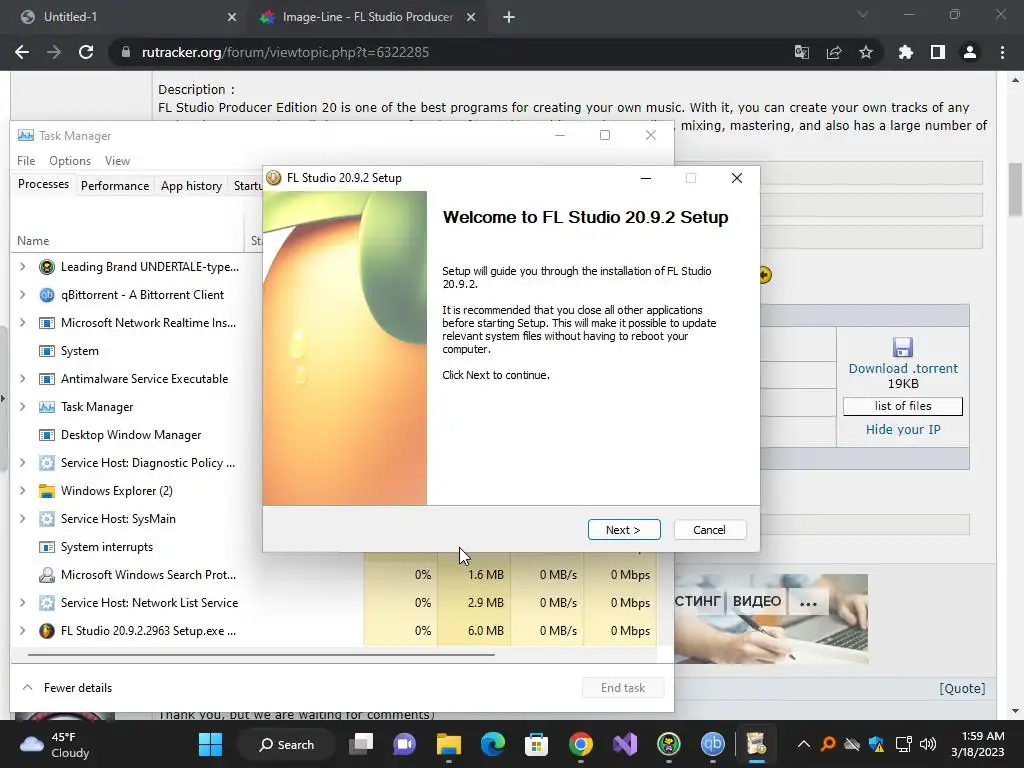Viewport: 1024px width, 768px height.
Task: Click the browser page vertical scrollbar thumb
Action: [x=1015, y=189]
